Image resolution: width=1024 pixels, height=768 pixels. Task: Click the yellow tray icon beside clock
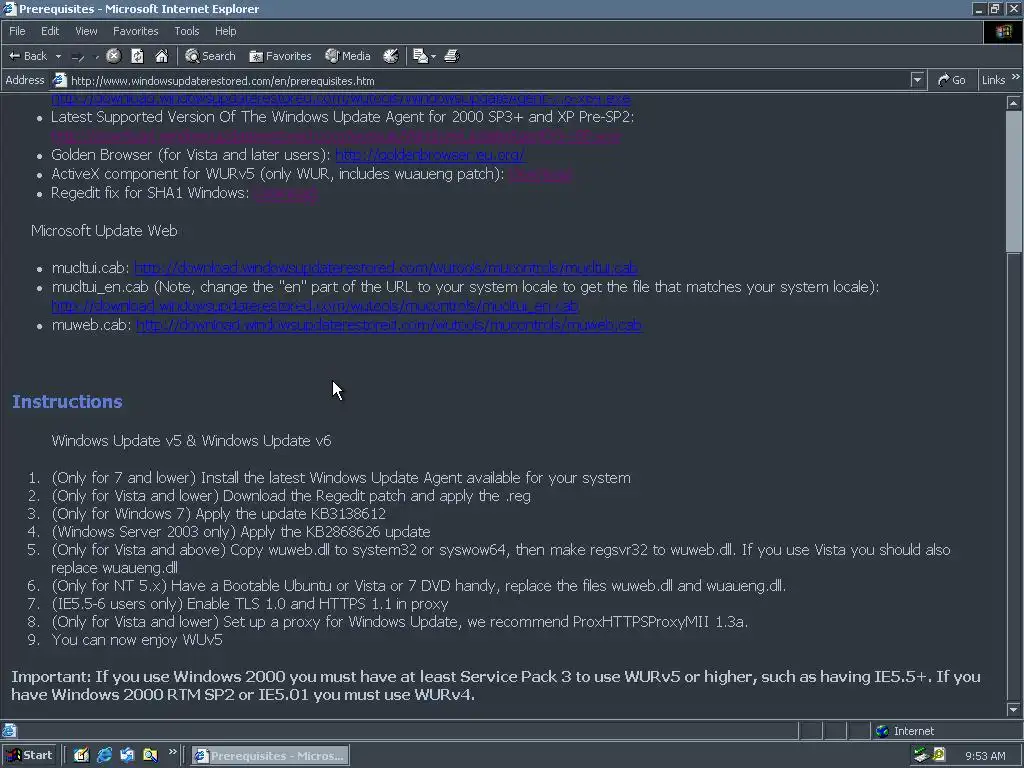pyautogui.click(x=938, y=755)
